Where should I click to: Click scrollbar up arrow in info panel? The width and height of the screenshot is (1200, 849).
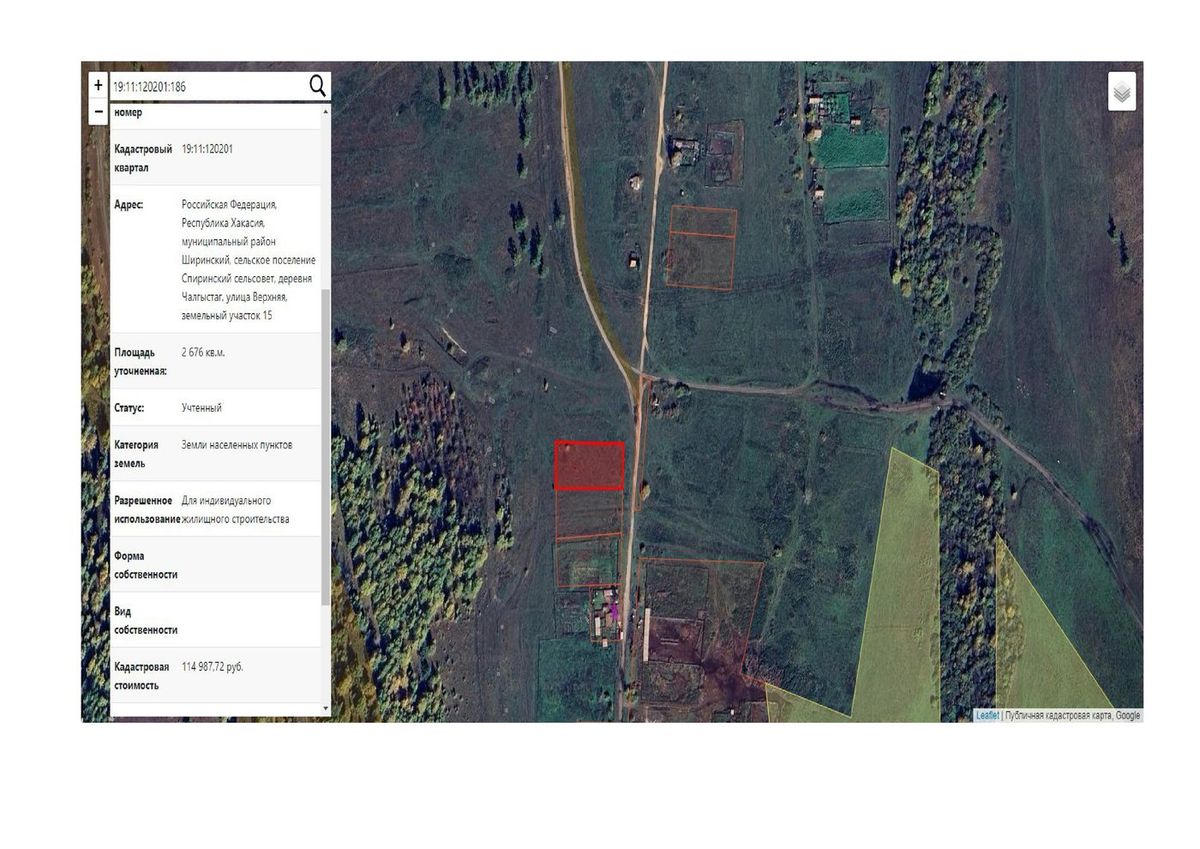coord(325,112)
